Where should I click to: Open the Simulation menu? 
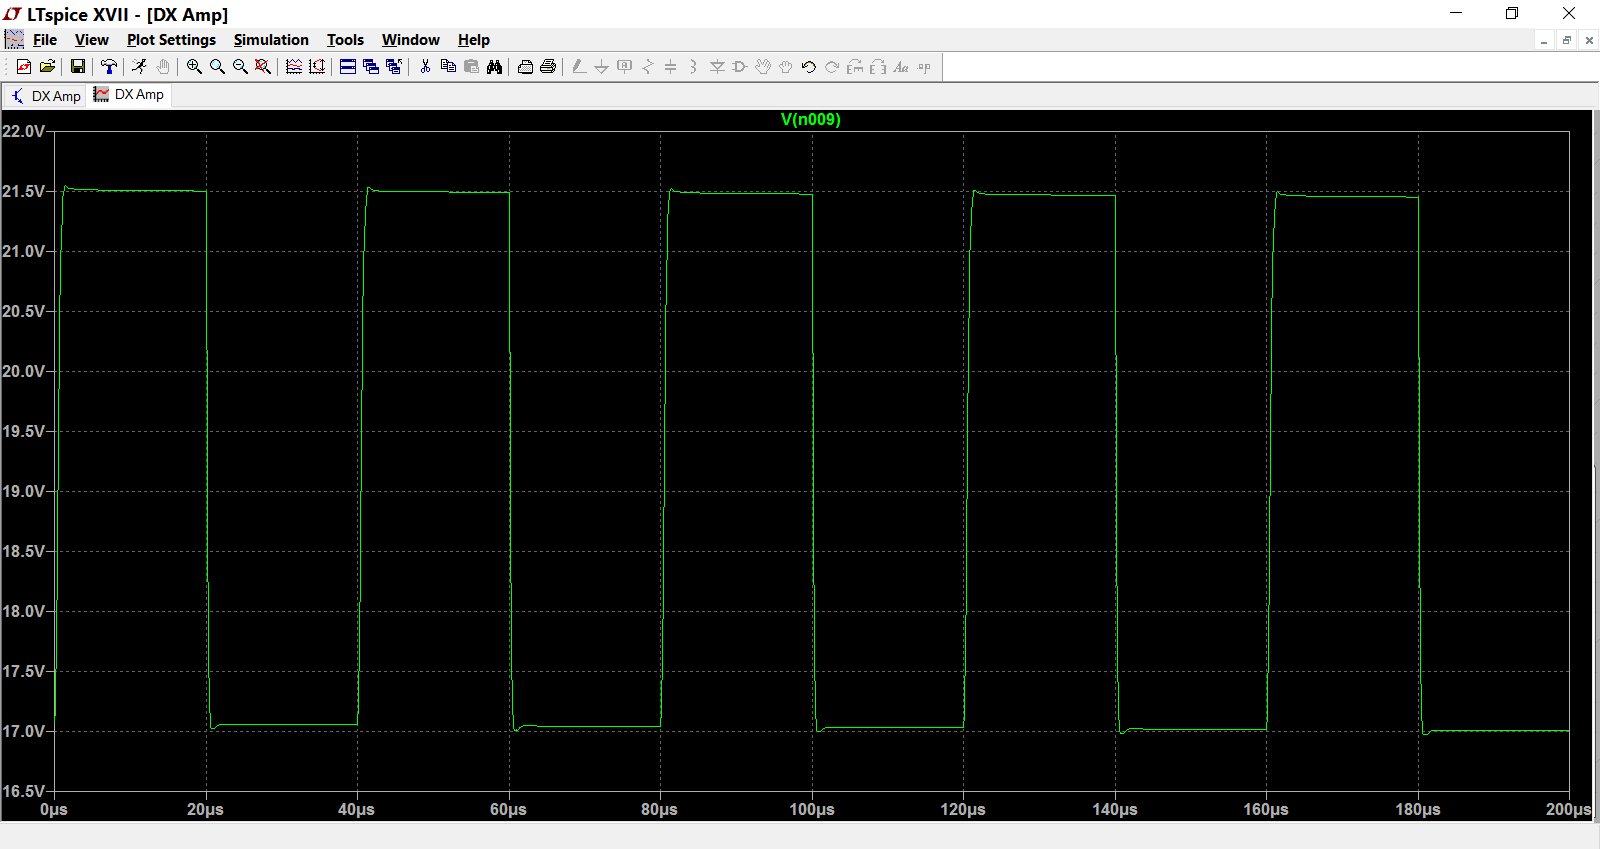coord(271,40)
